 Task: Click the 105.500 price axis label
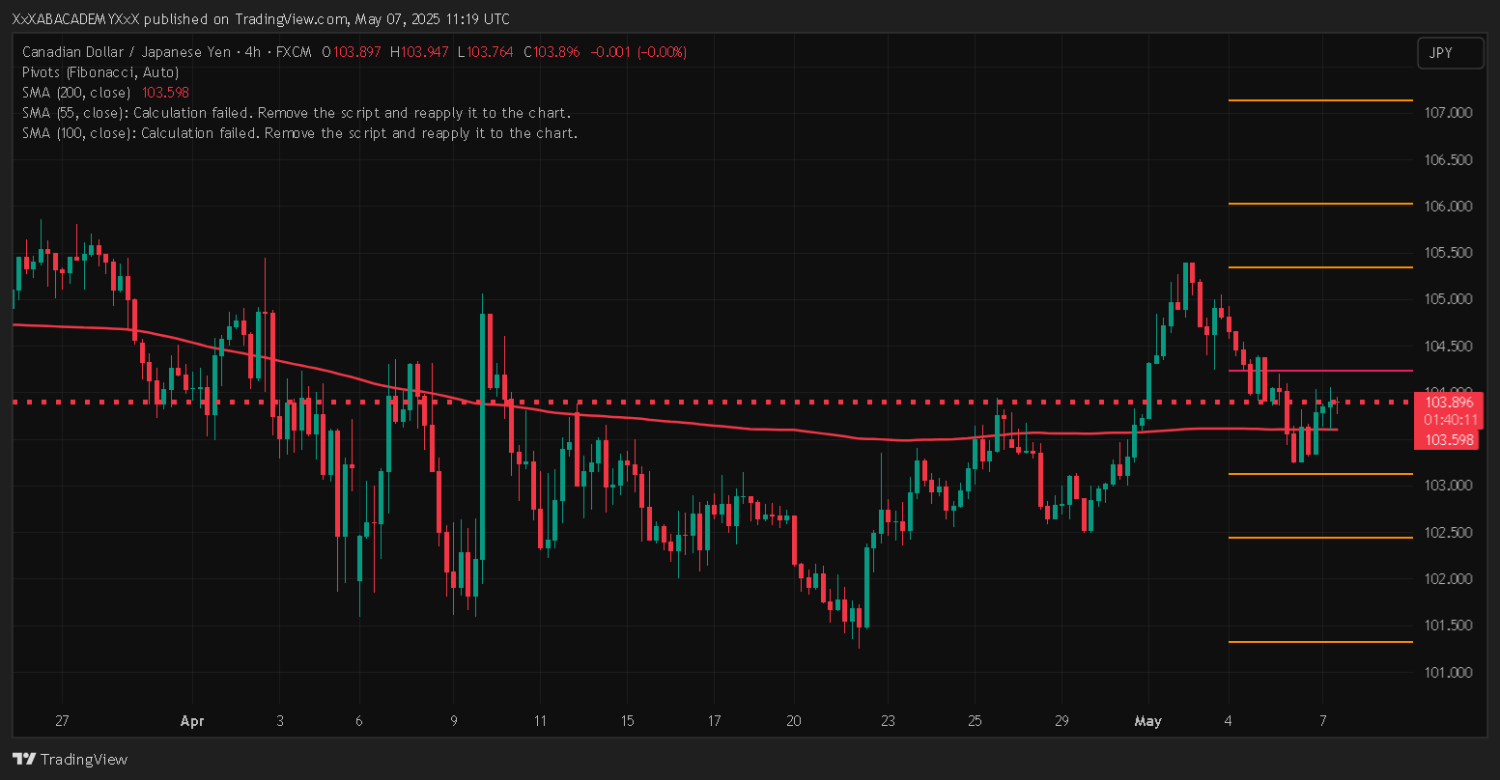1446,253
